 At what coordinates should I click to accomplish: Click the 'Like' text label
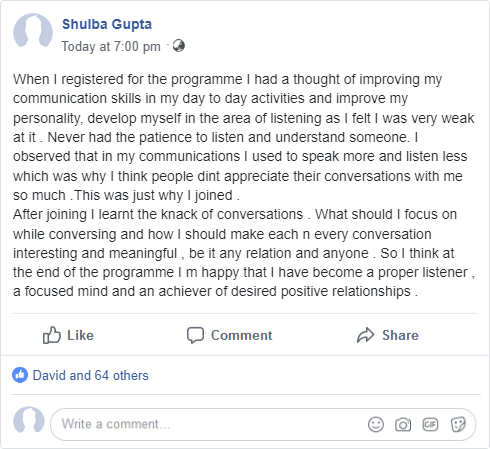[x=80, y=335]
